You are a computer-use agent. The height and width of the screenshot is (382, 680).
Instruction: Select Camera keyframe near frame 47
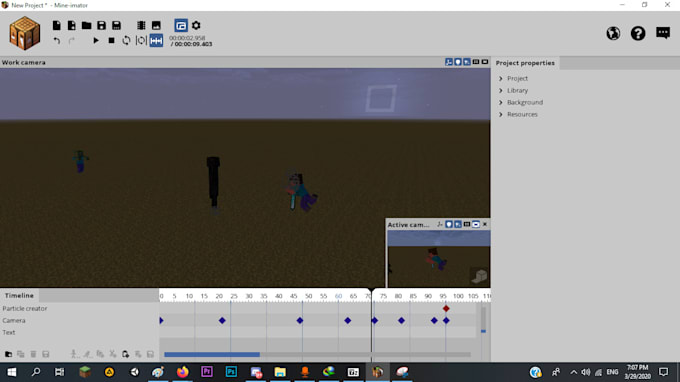coord(300,320)
